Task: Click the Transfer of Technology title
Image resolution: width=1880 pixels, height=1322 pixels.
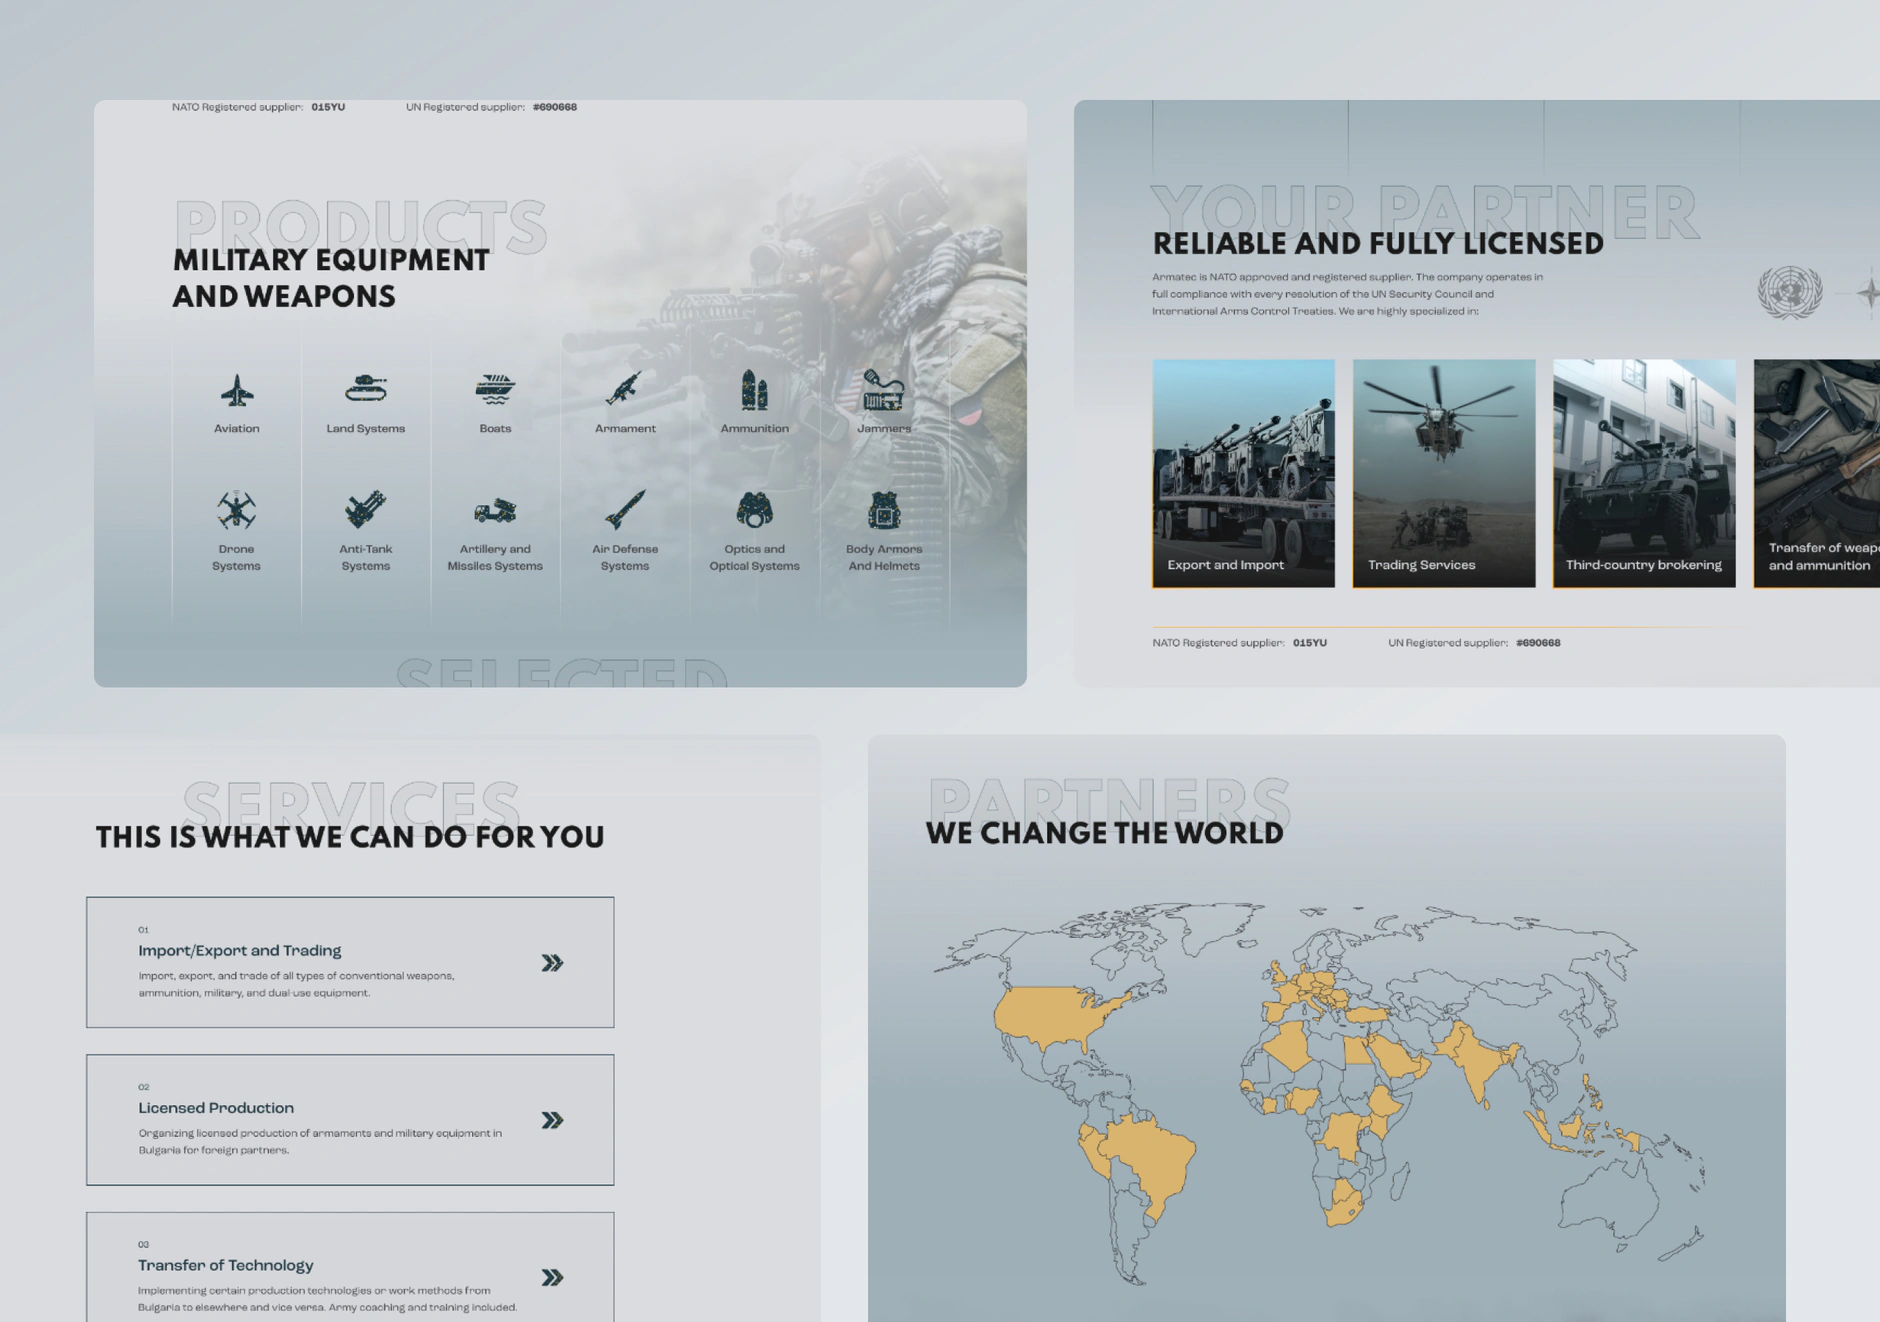Action: [226, 1265]
